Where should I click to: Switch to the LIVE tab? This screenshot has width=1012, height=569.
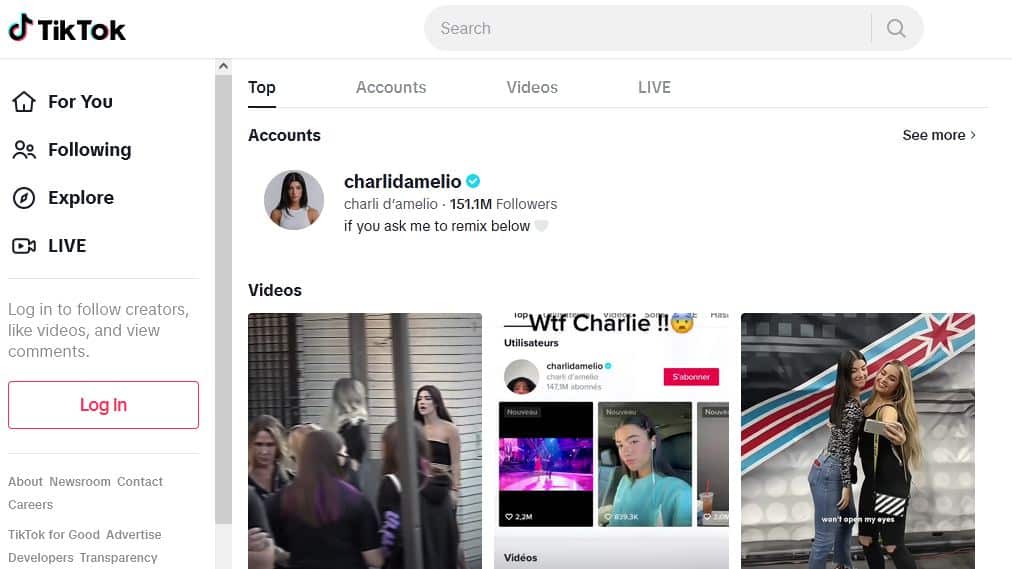click(x=654, y=87)
